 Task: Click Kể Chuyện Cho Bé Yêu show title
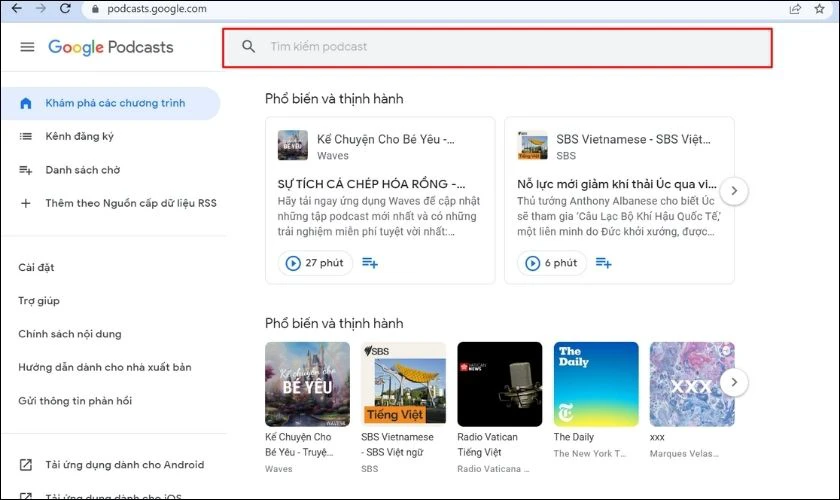pyautogui.click(x=386, y=139)
